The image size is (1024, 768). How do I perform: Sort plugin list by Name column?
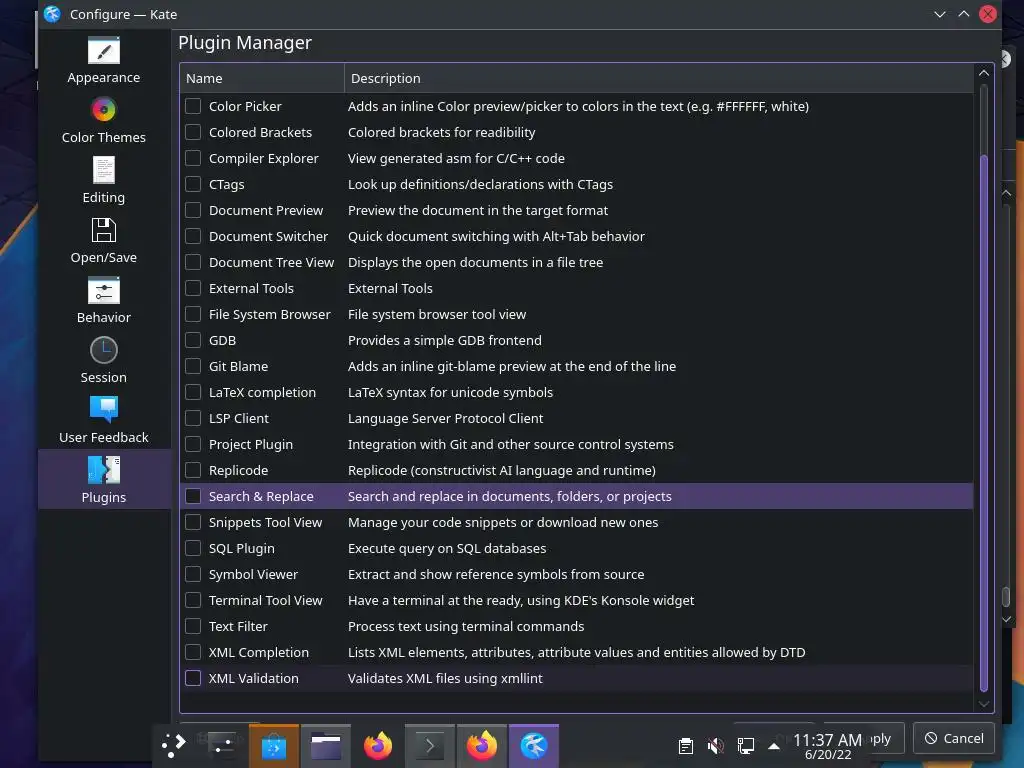coord(262,78)
